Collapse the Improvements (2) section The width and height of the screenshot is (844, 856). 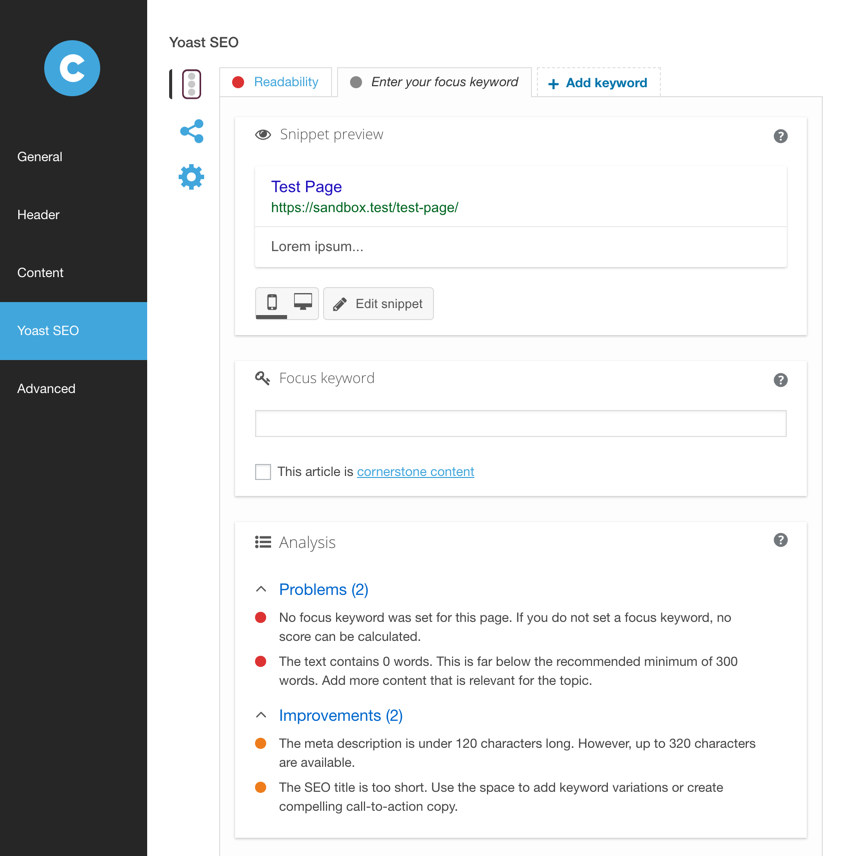261,715
